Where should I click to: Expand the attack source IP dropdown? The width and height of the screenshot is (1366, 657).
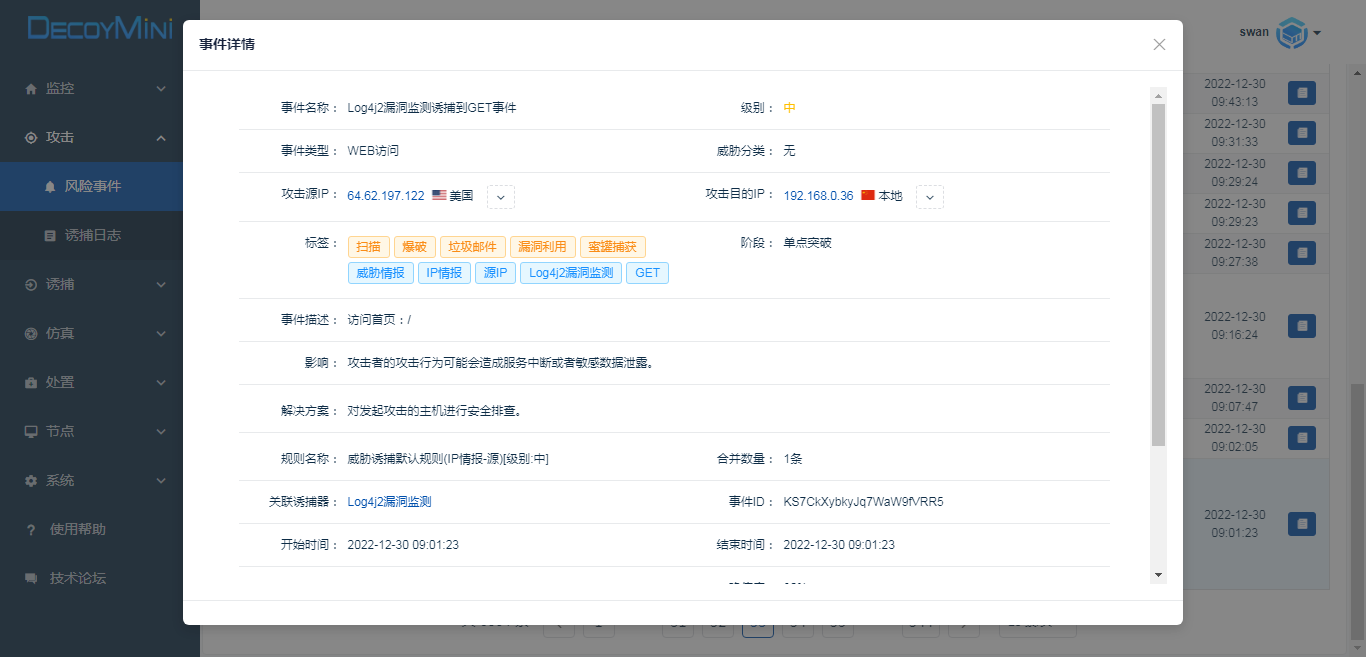tap(501, 197)
